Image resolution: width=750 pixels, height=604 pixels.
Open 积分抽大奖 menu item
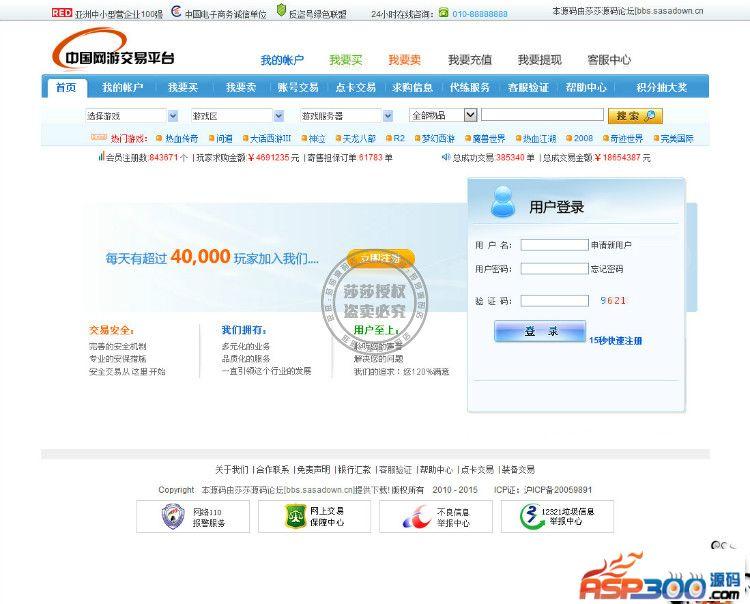point(662,88)
